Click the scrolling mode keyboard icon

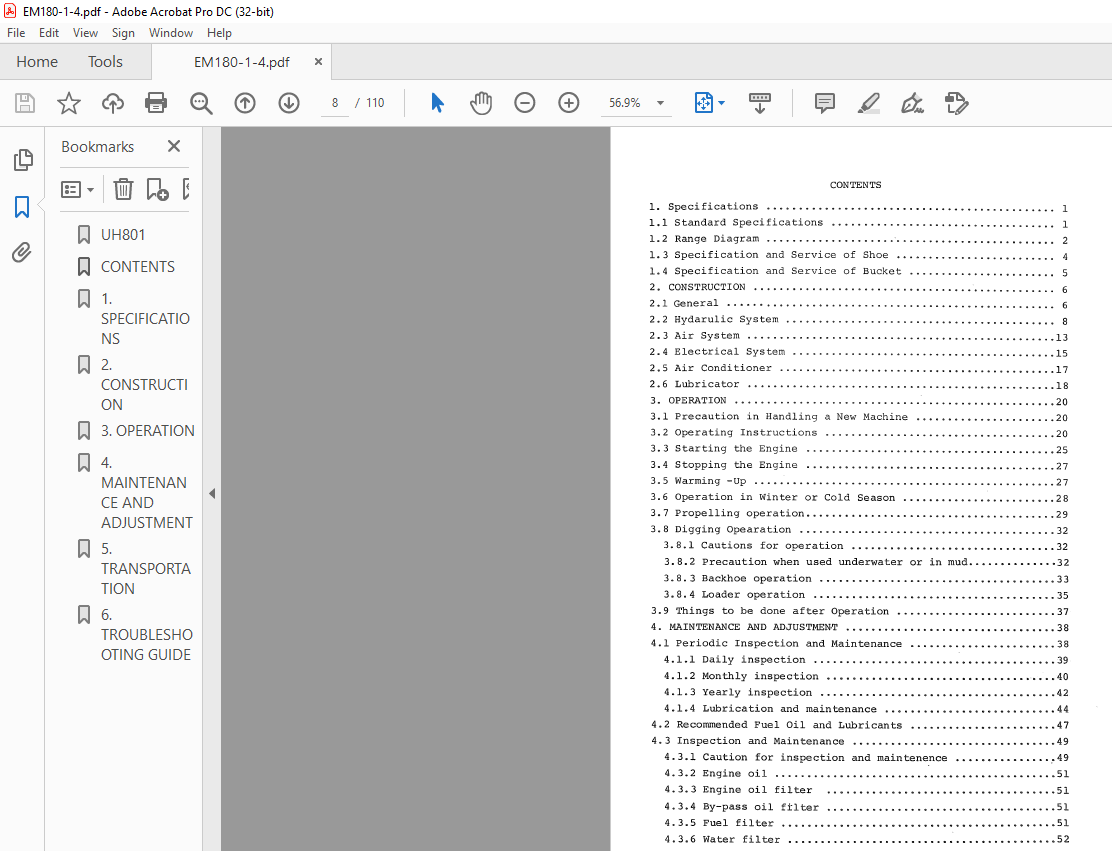(x=760, y=103)
